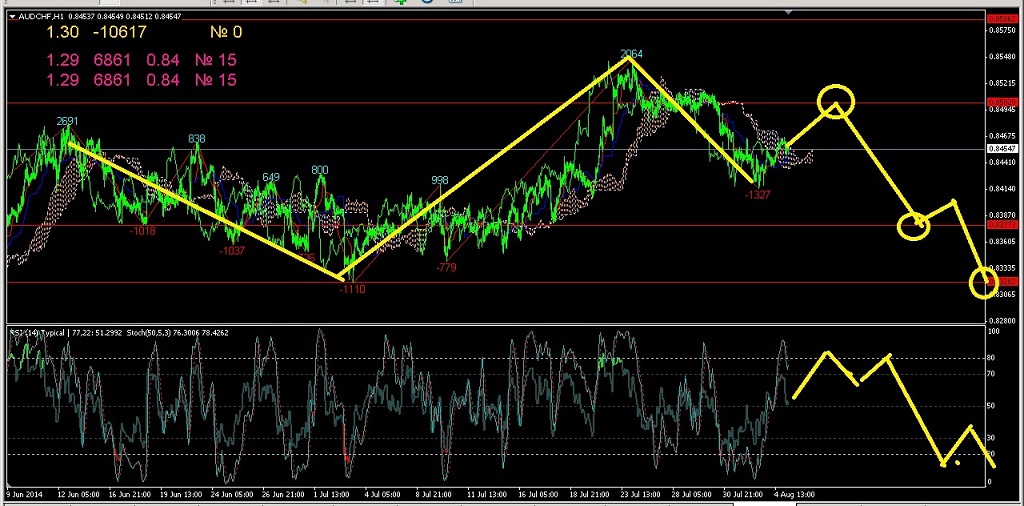The height and width of the screenshot is (506, 1024).
Task: Select the red 0.83773 price level tag
Action: coord(1000,225)
